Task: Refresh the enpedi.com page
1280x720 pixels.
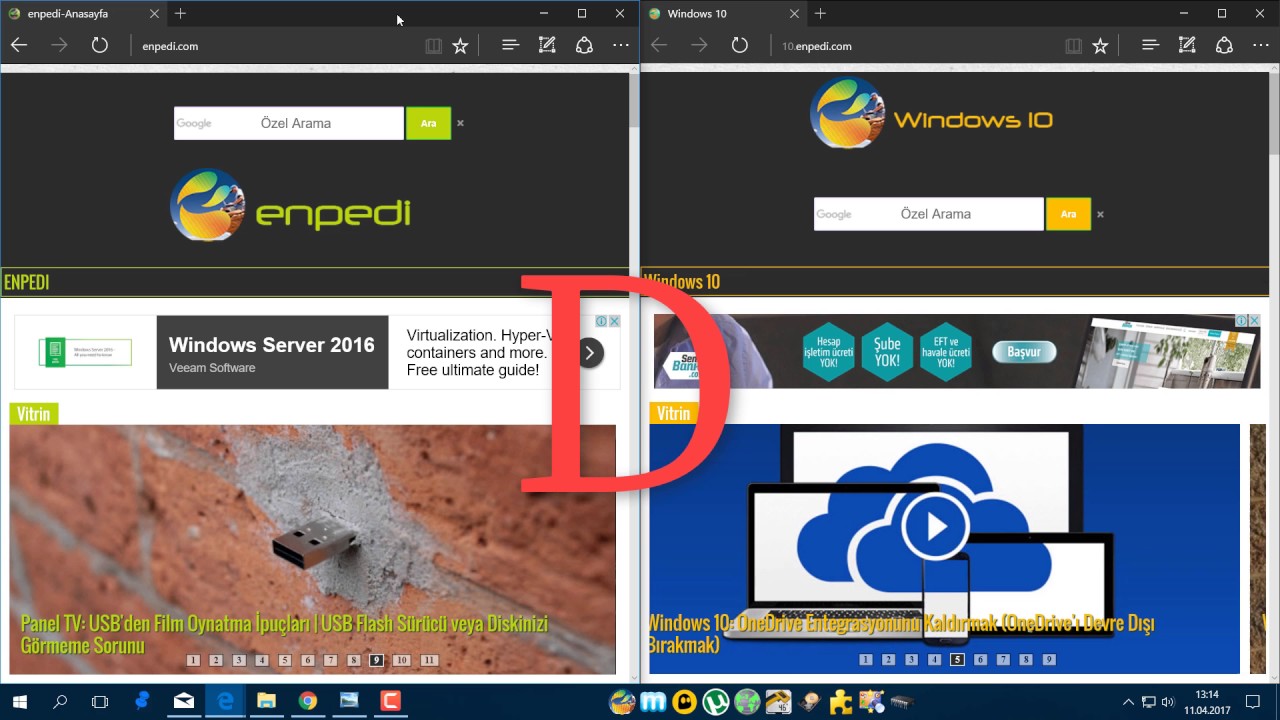Action: [x=99, y=45]
